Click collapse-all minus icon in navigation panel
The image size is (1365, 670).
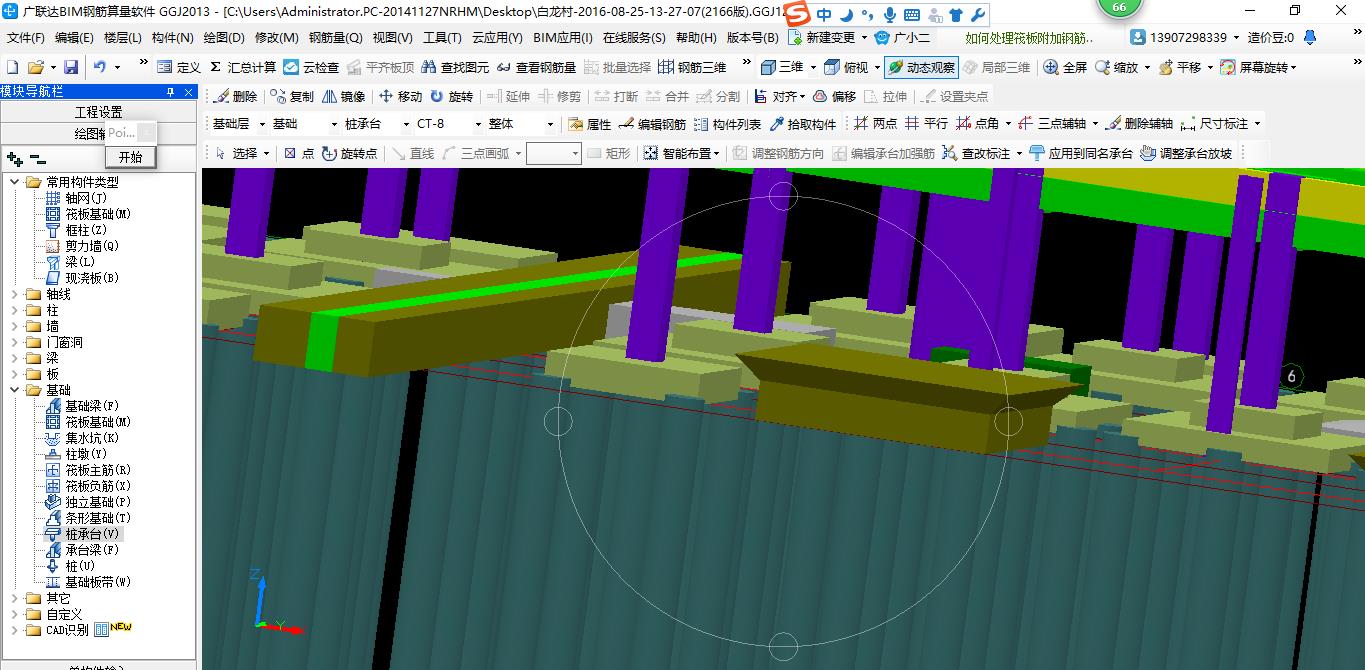38,158
